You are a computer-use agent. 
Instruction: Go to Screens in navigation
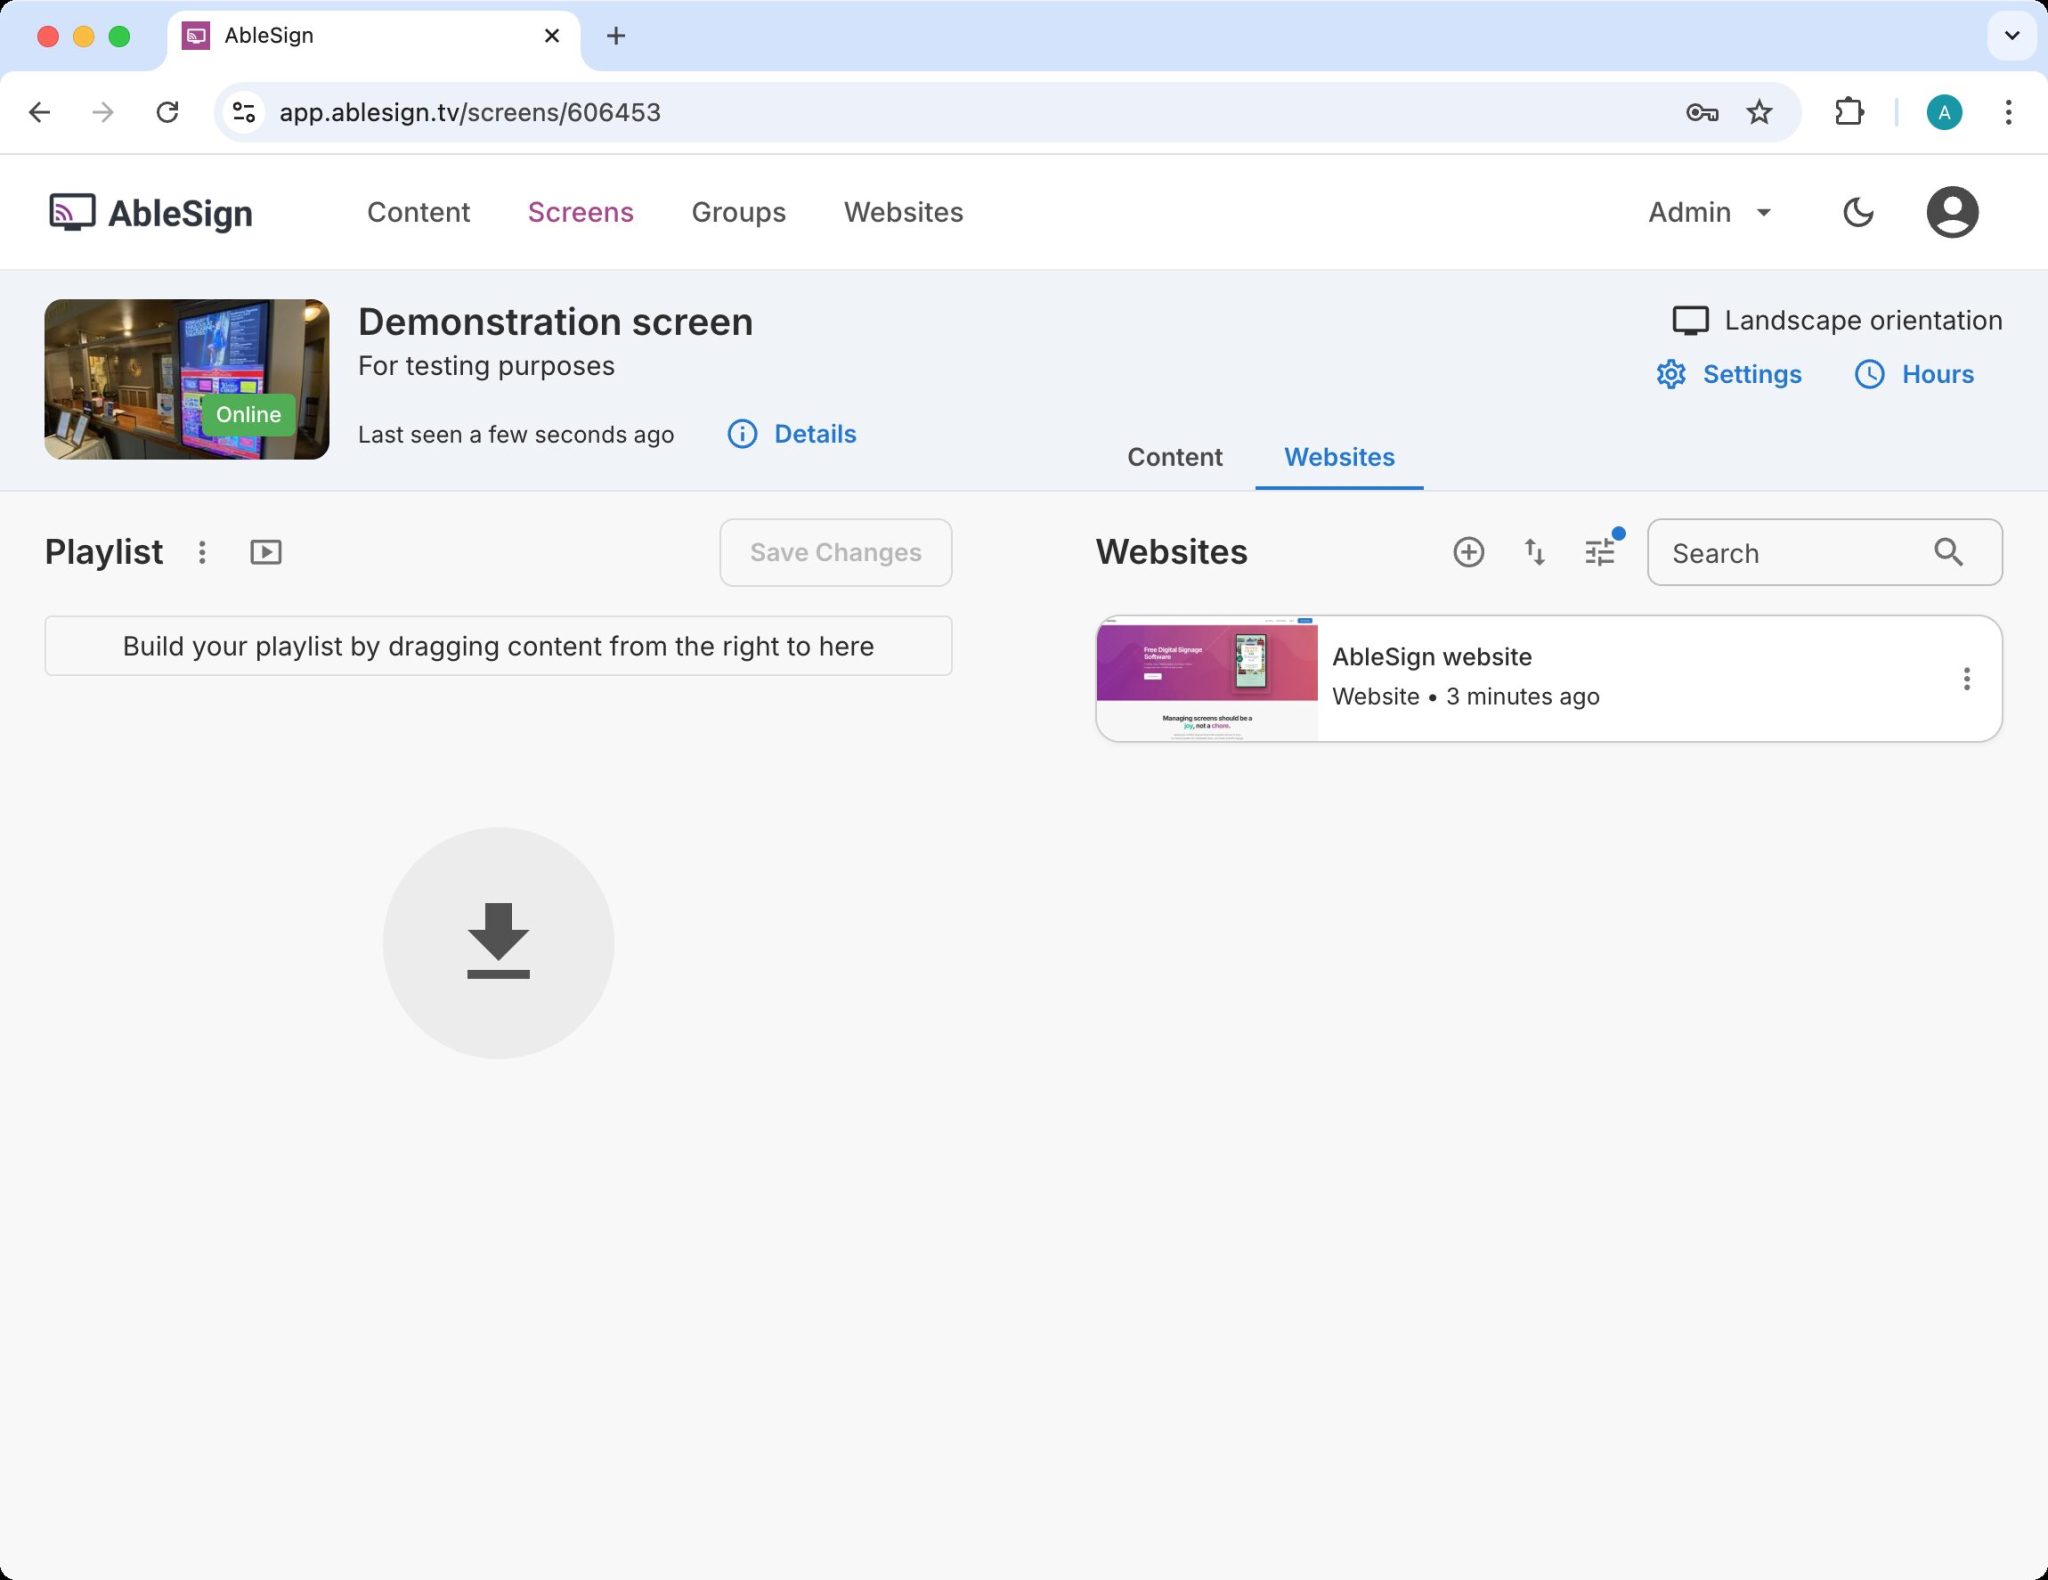[580, 212]
